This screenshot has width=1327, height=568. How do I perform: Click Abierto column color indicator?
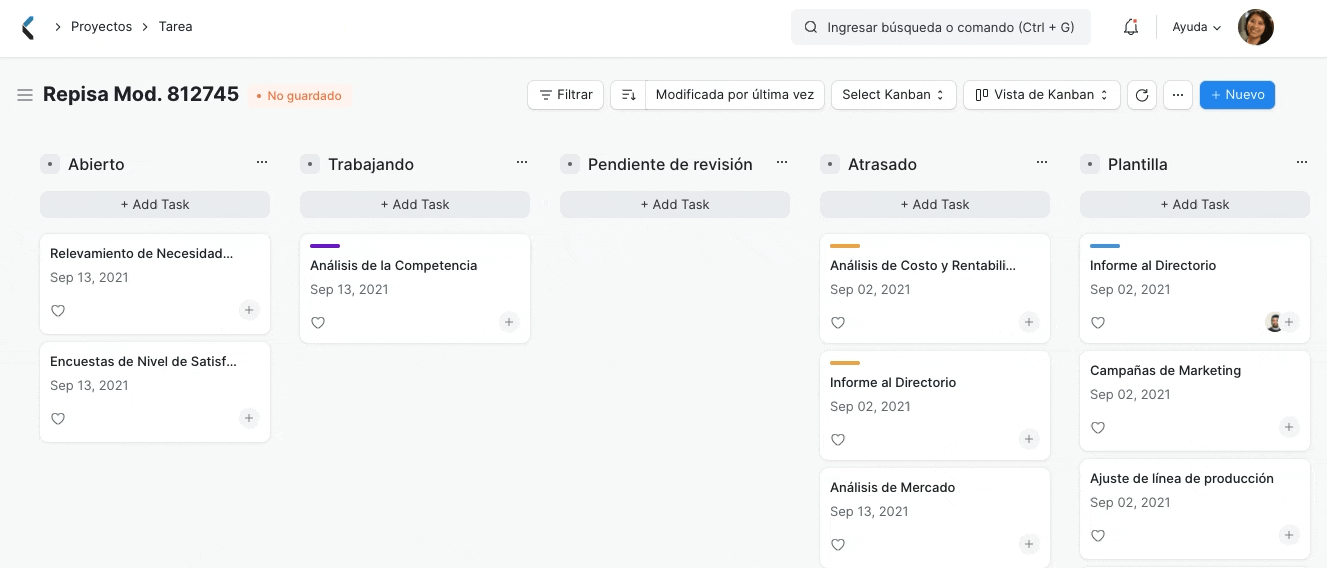(50, 164)
